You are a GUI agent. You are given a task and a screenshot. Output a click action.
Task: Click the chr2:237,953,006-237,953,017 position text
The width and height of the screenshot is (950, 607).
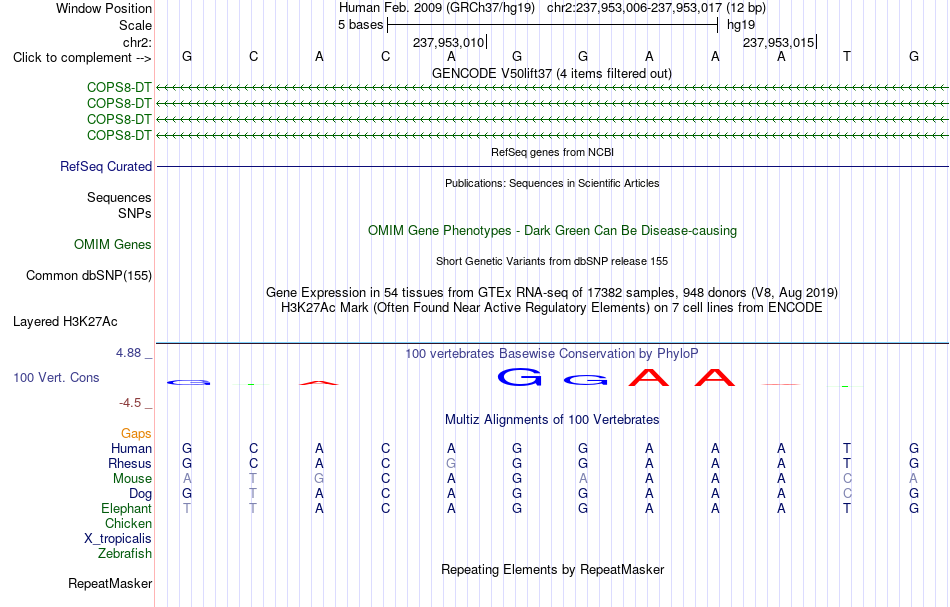point(634,8)
